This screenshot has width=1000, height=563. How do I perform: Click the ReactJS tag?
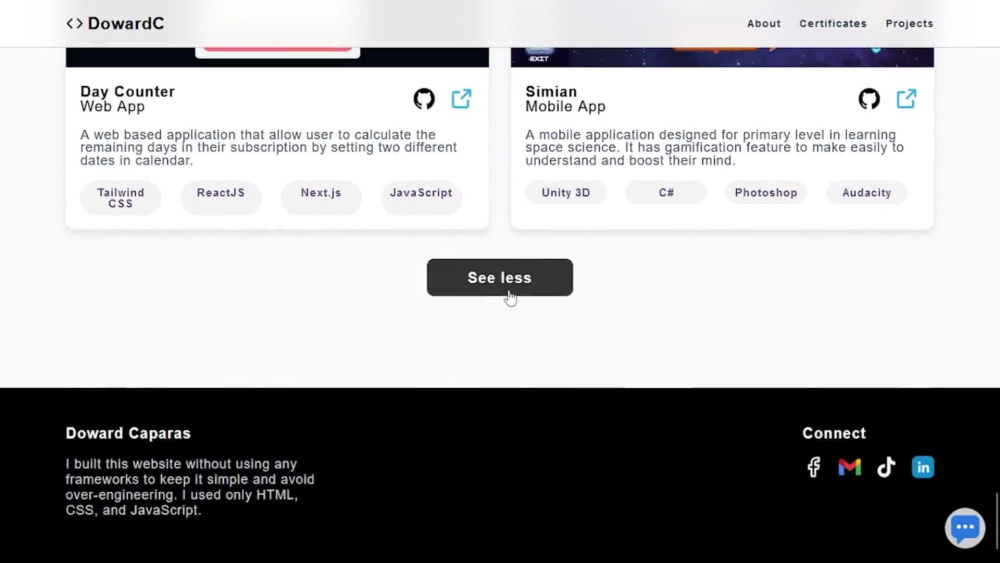click(x=221, y=198)
